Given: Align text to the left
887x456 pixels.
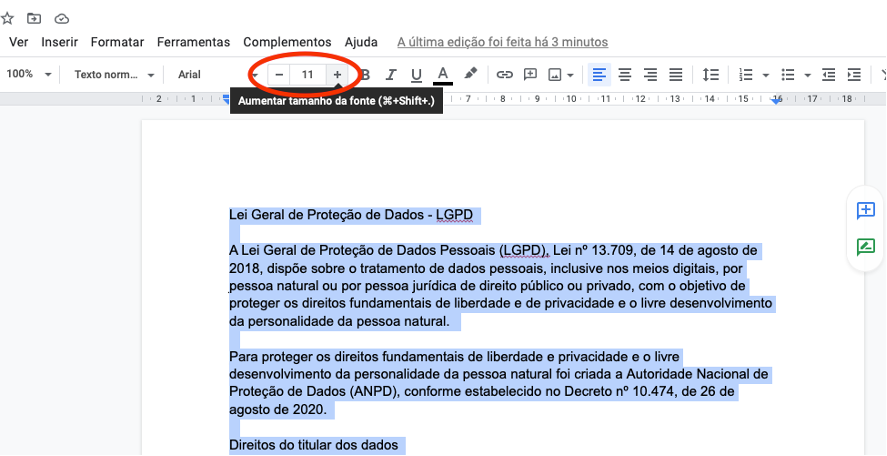Looking at the screenshot, I should coord(599,74).
